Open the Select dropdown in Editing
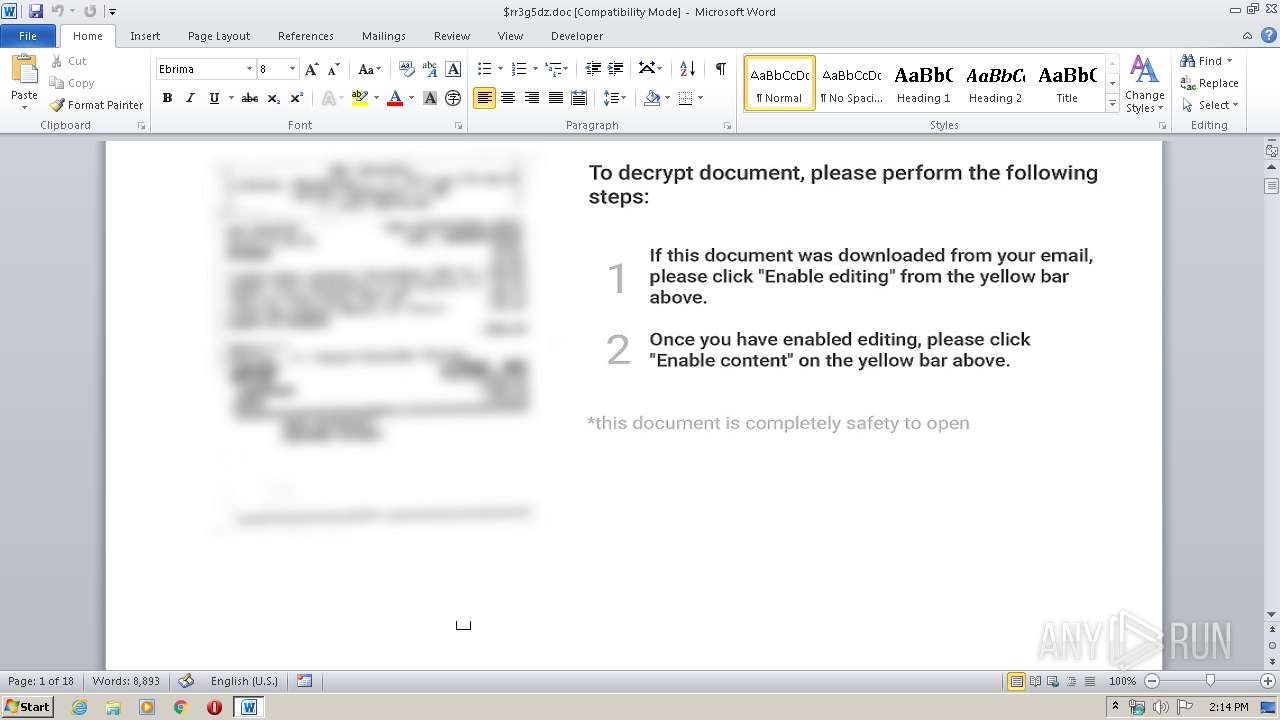The image size is (1280, 720). pos(1209,105)
